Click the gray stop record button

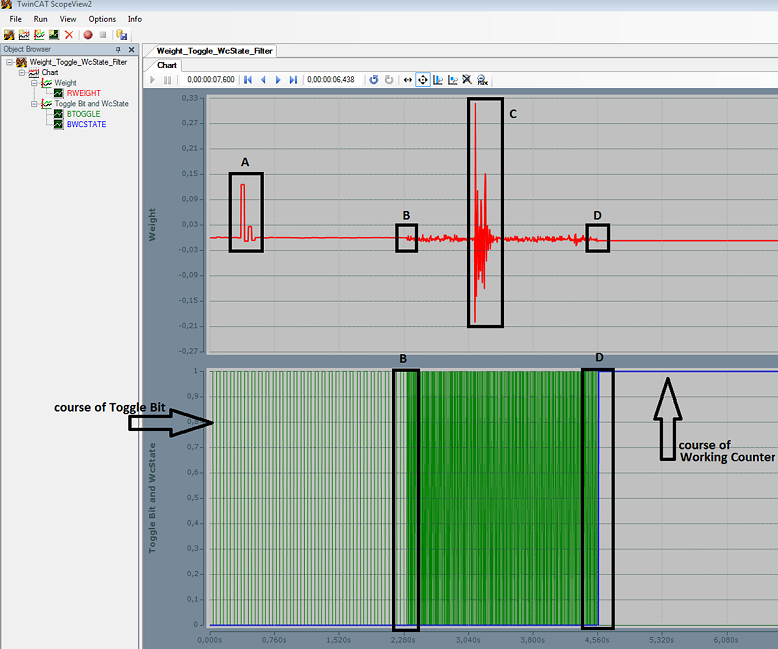click(x=103, y=35)
